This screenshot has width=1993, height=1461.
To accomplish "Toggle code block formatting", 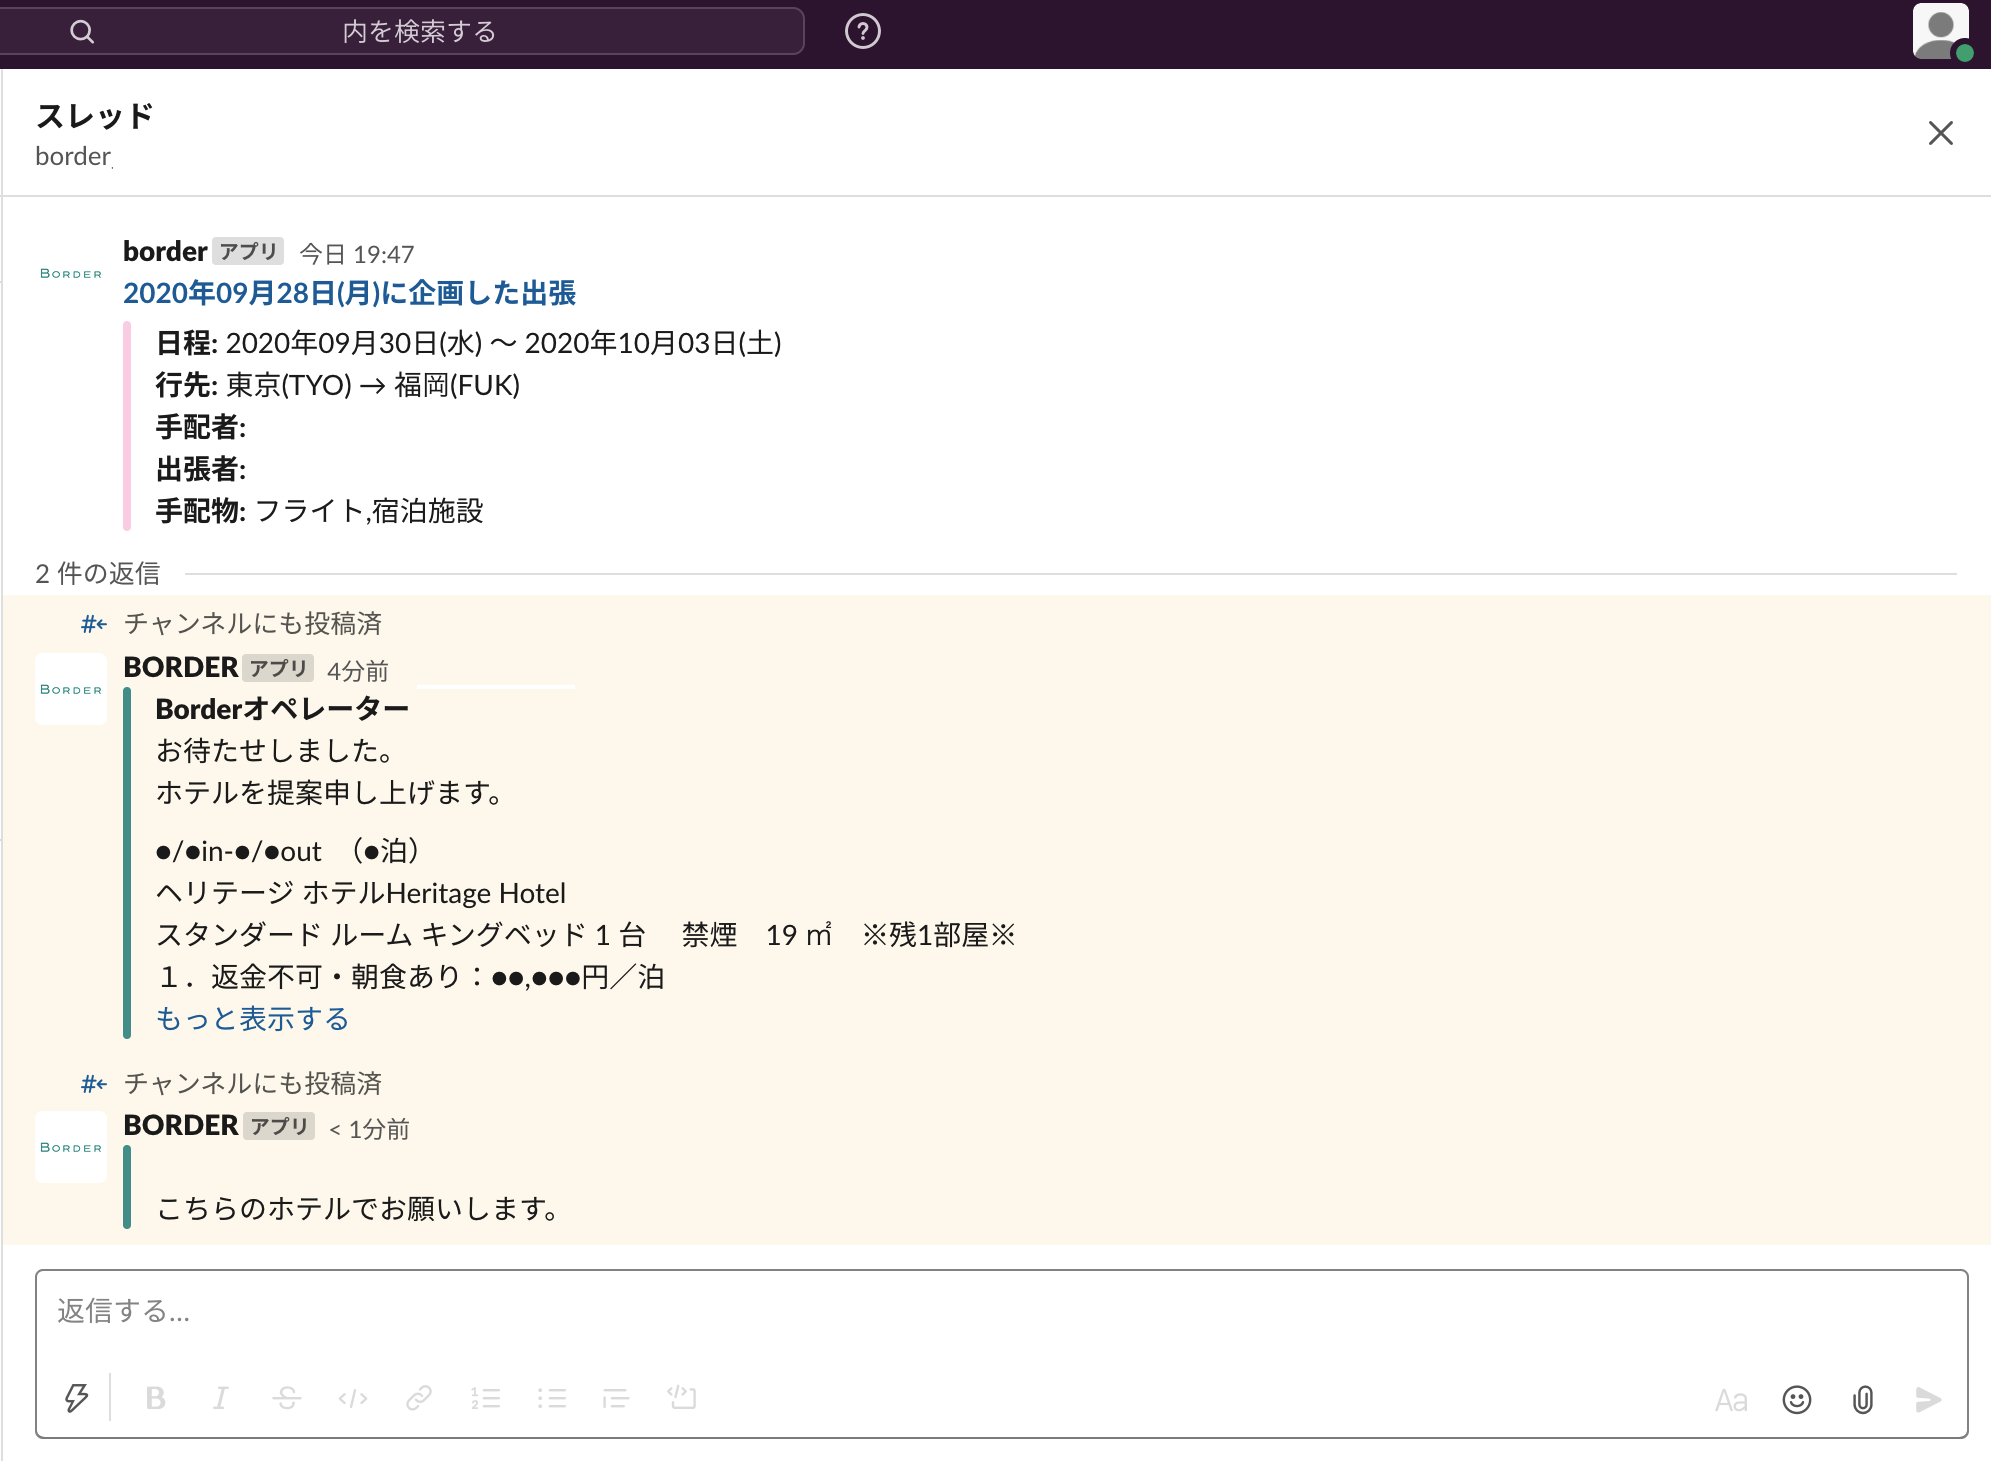I will (x=682, y=1398).
